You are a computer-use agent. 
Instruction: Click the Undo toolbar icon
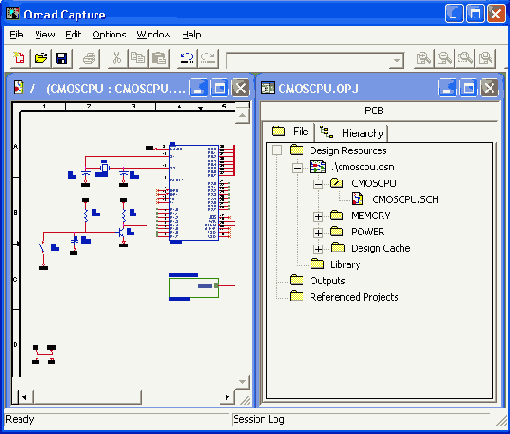click(x=187, y=58)
